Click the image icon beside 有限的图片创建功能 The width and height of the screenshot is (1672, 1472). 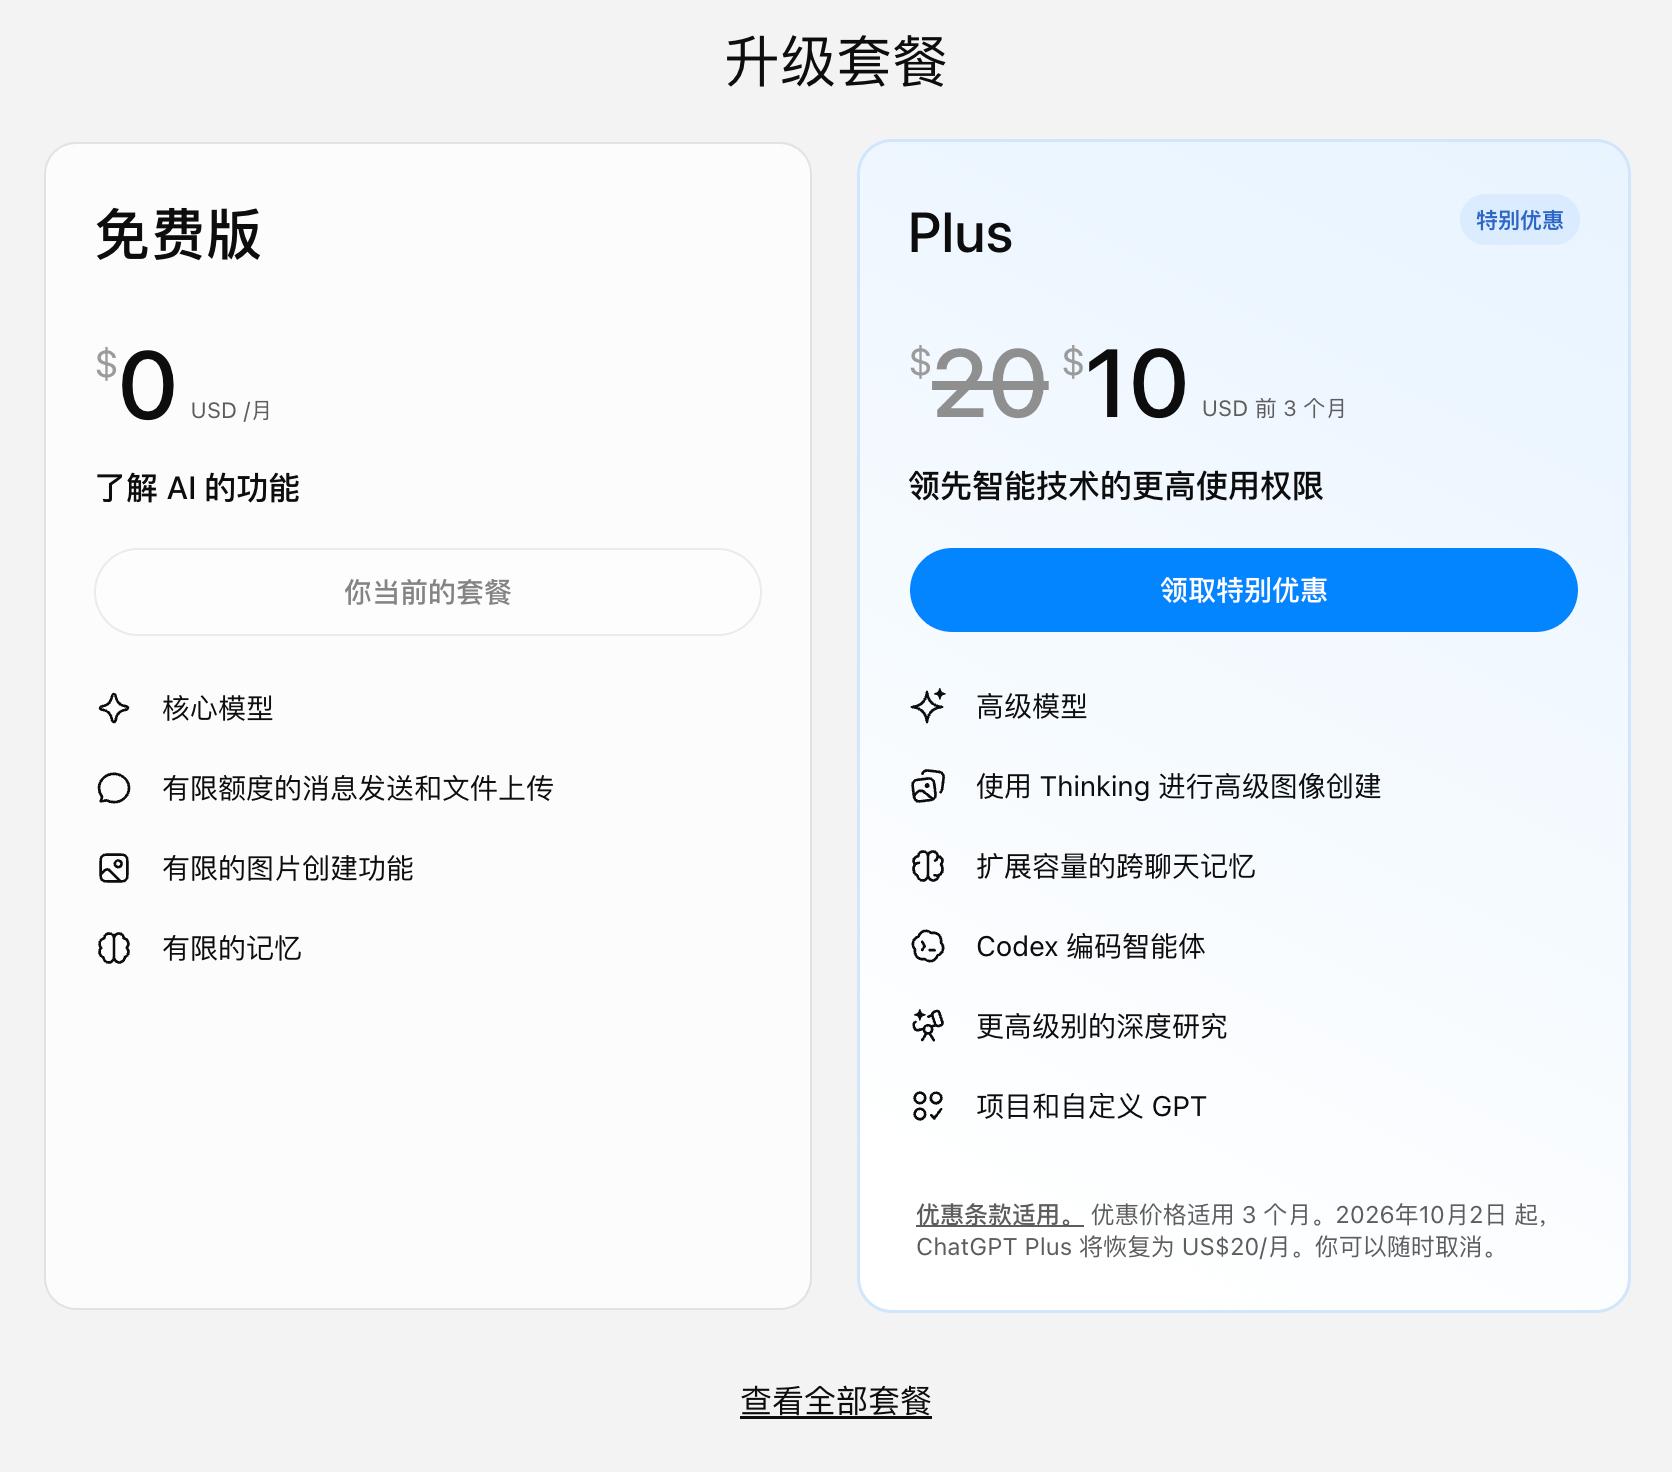pyautogui.click(x=114, y=868)
